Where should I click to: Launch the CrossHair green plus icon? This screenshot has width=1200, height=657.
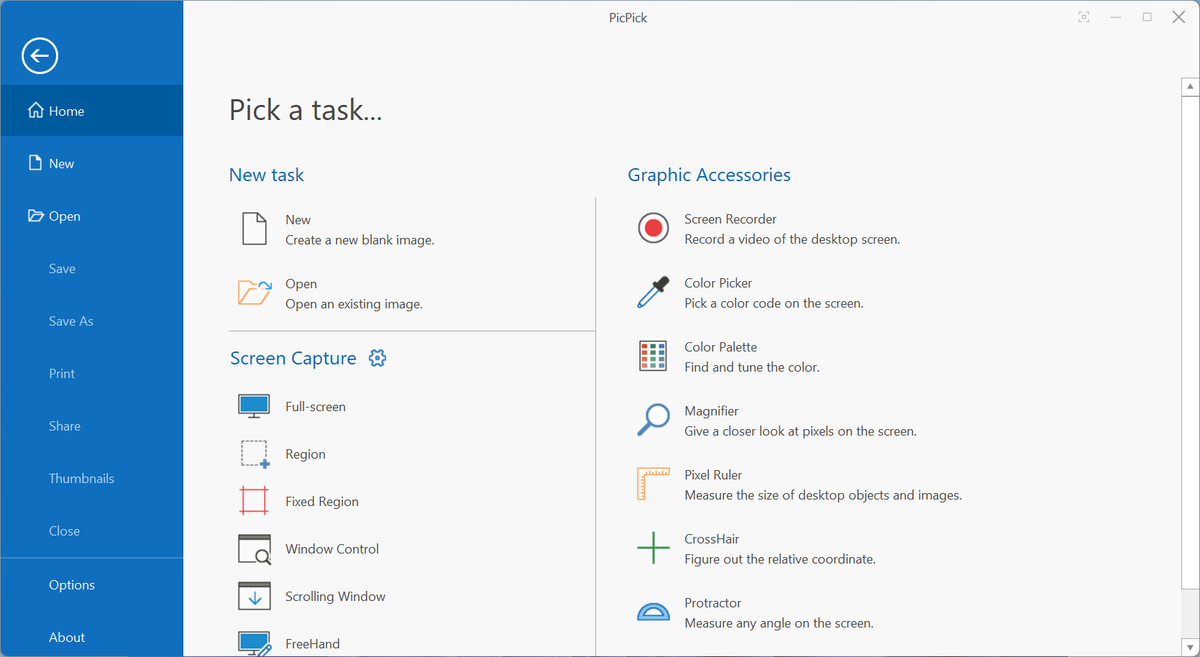[x=653, y=548]
